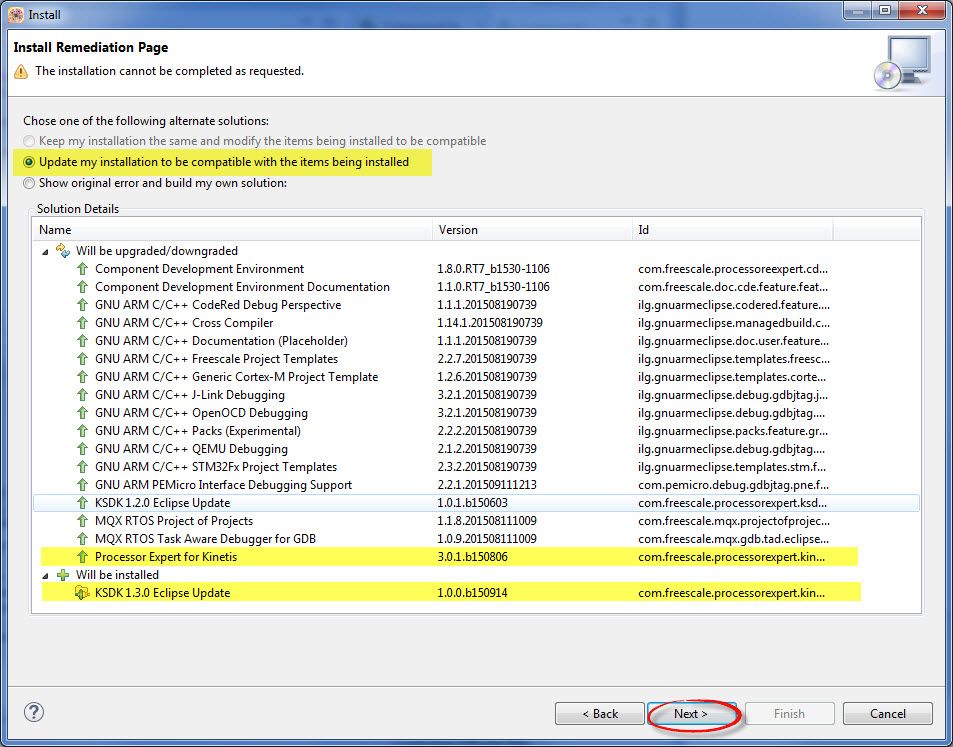The image size is (953, 747).
Task: Select 'Keep my installation the same' radio option
Action: point(29,141)
